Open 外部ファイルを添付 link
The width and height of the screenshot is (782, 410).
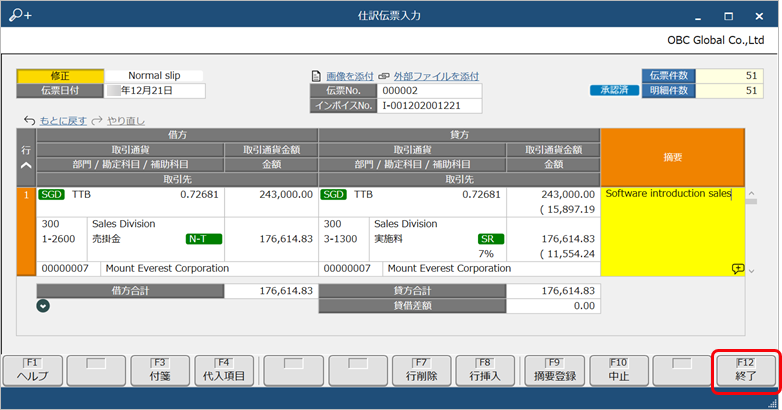(436, 76)
